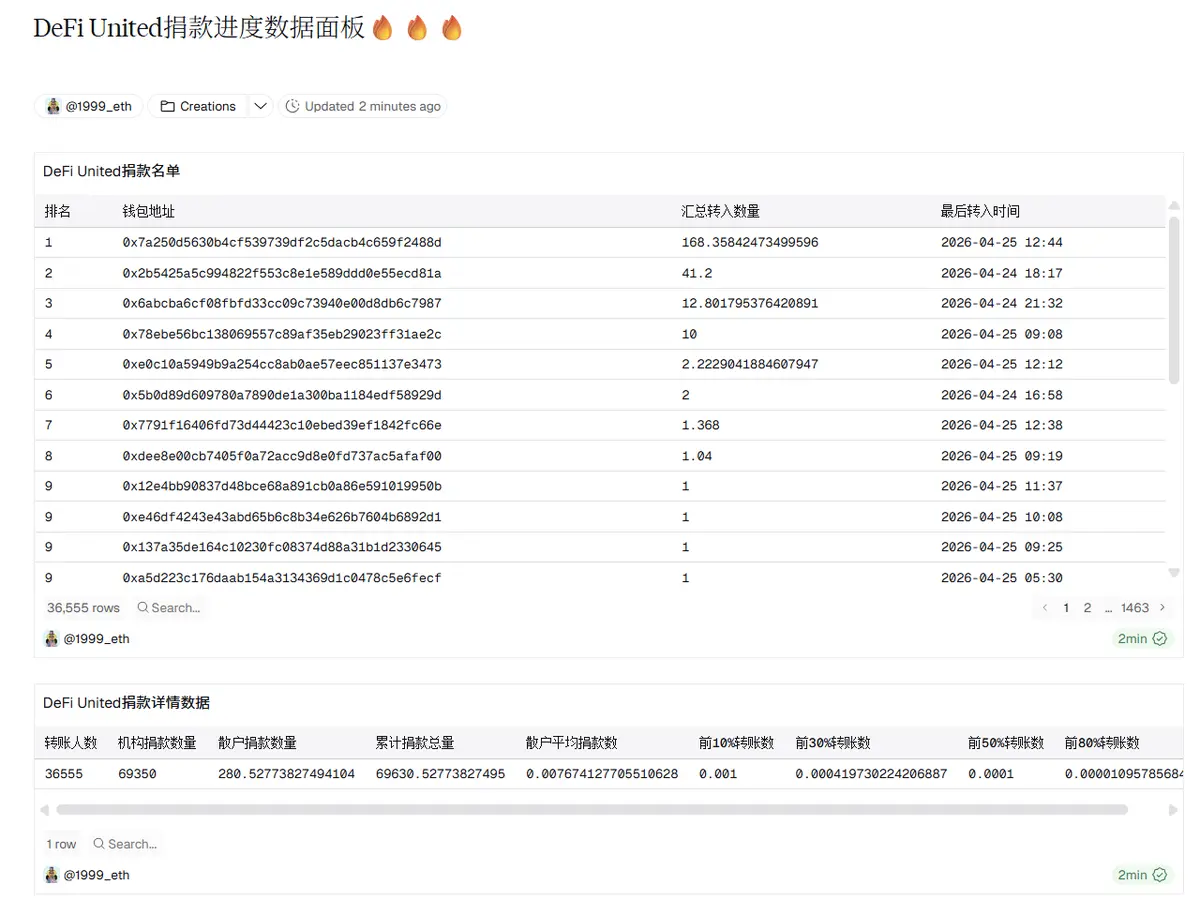This screenshot has height=915, width=1200.
Task: Sort by 排名 column header
Action: [58, 211]
